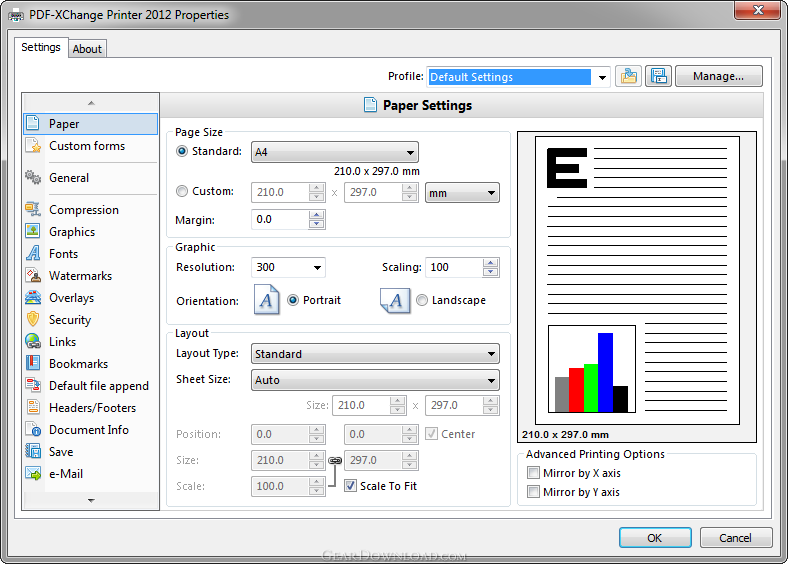Open the Watermarks stamp icon
The image size is (788, 564).
click(33, 275)
